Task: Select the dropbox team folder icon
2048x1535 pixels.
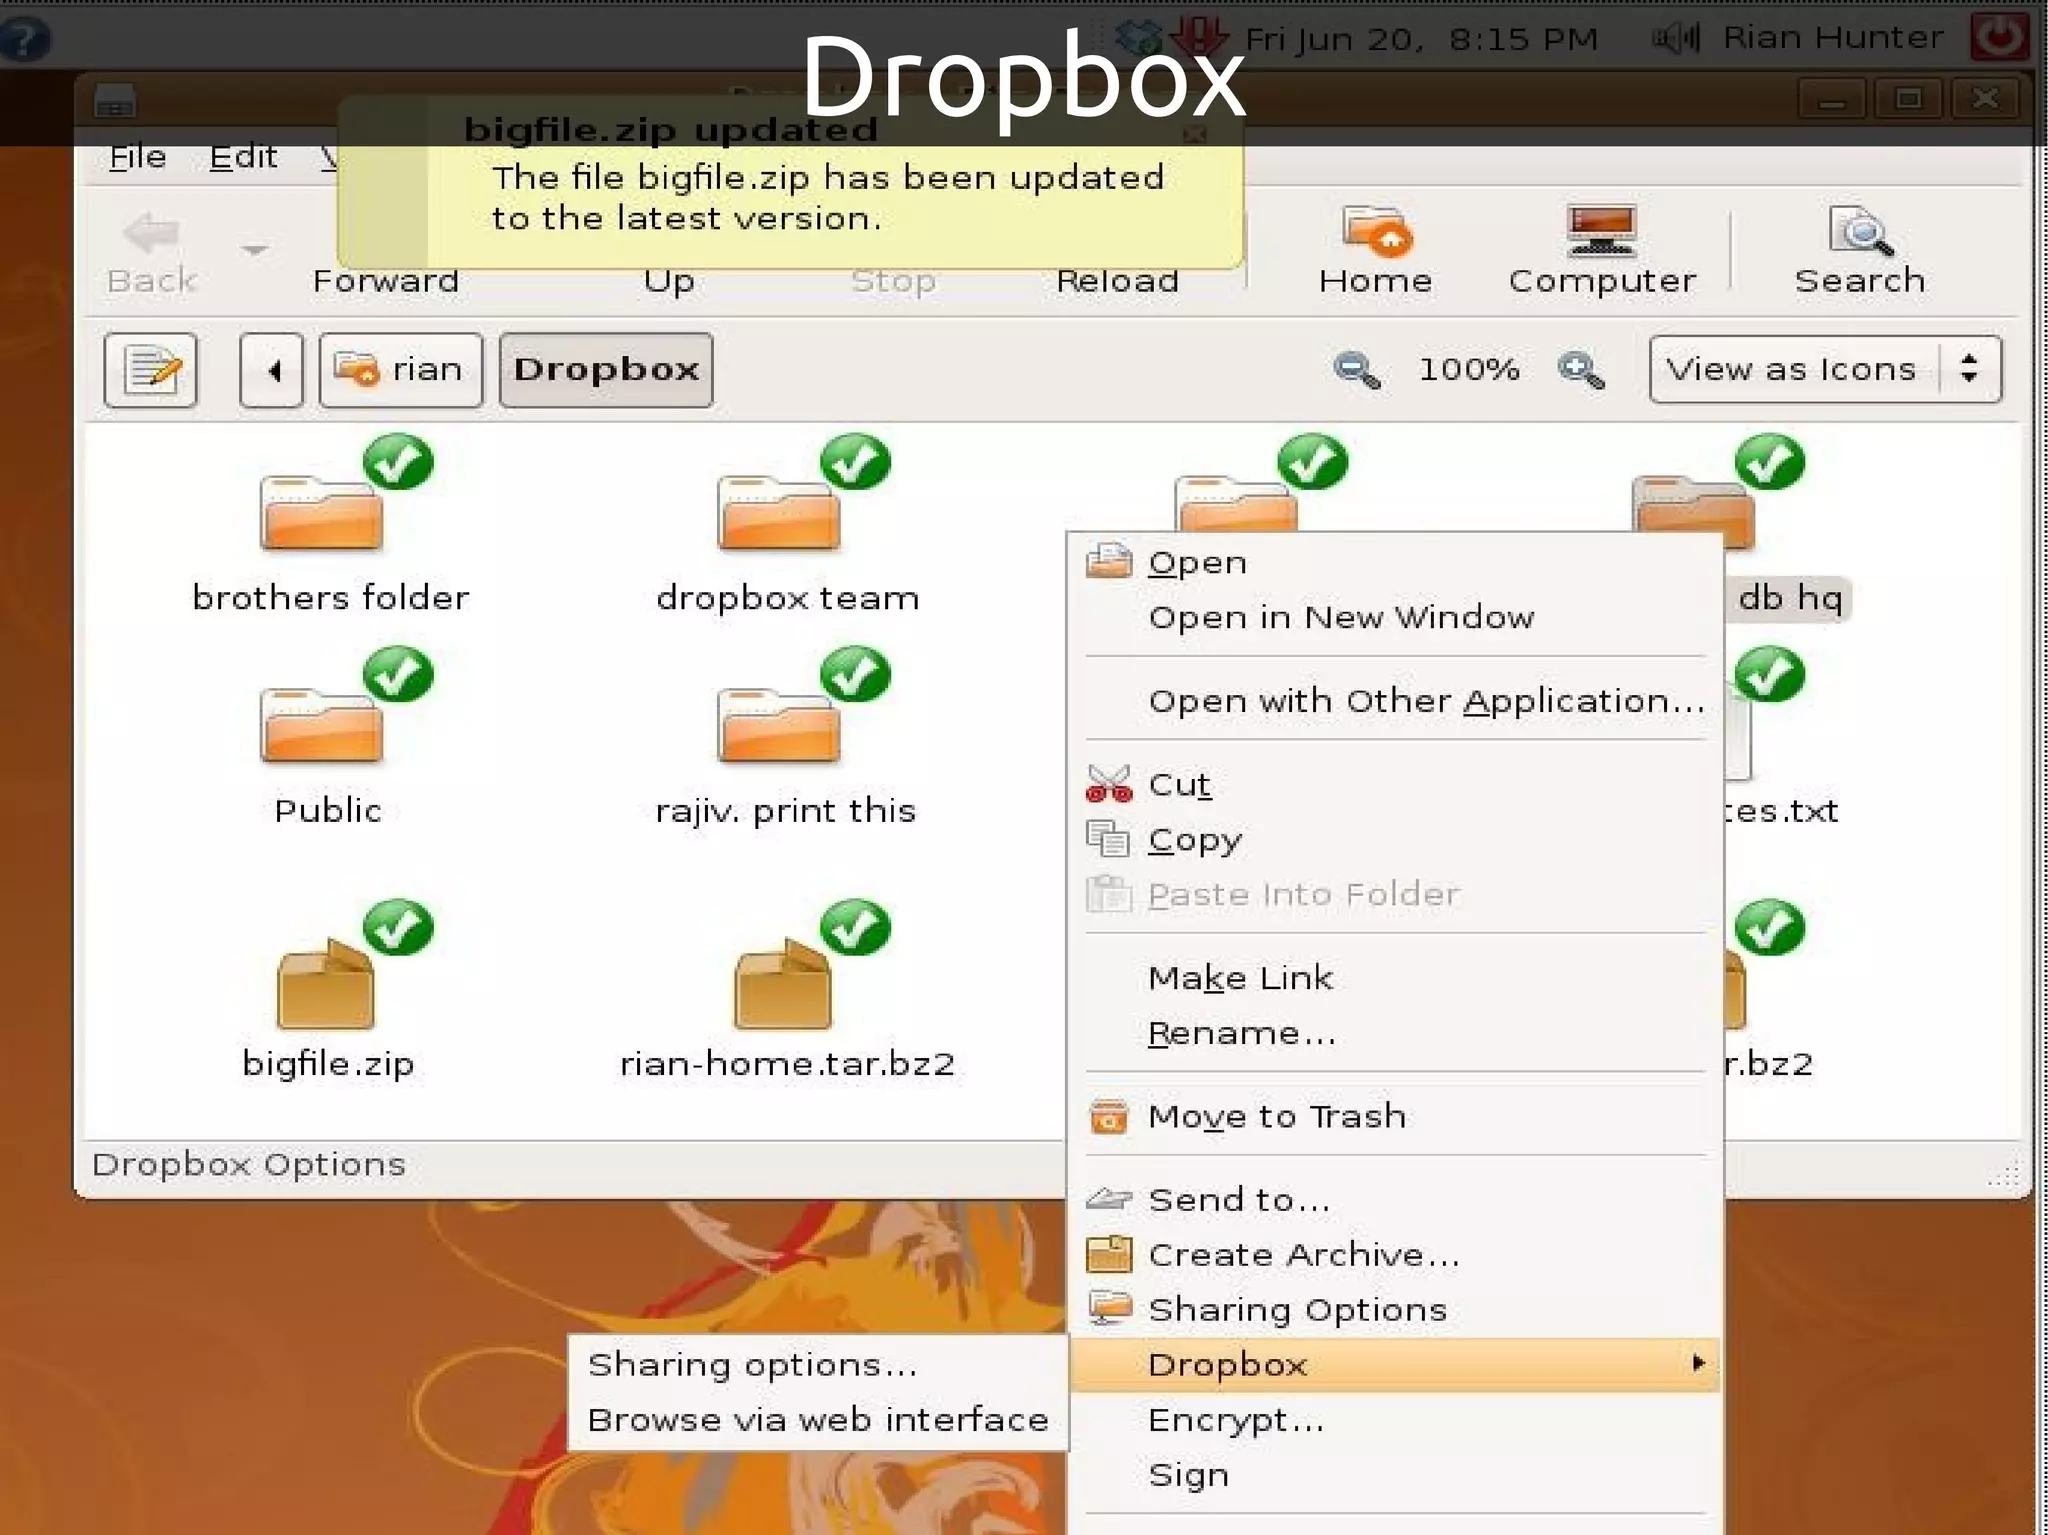Action: click(779, 512)
